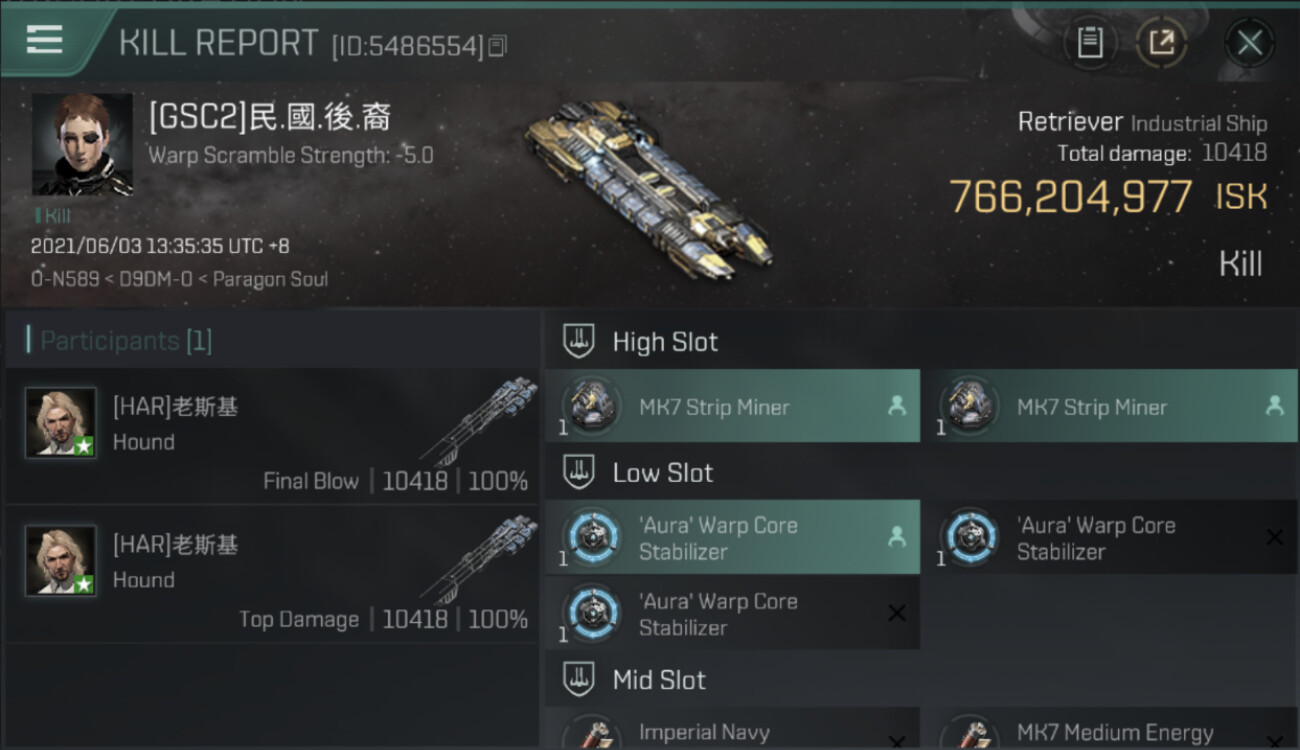Screen dimensions: 1300x750
Task: Copy the kill report ID
Action: [x=498, y=45]
